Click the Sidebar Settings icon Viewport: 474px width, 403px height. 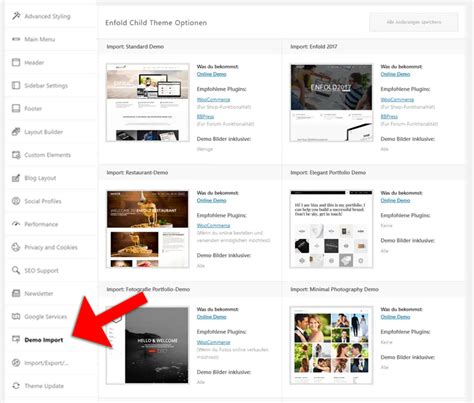(x=16, y=85)
